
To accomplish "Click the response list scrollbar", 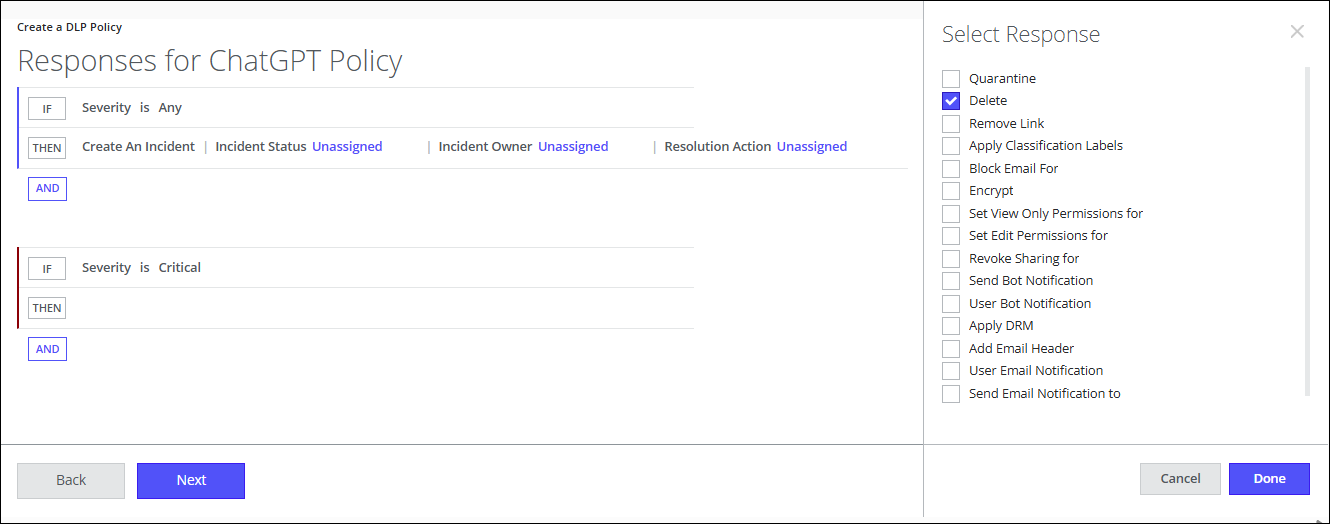I will click(x=1306, y=231).
